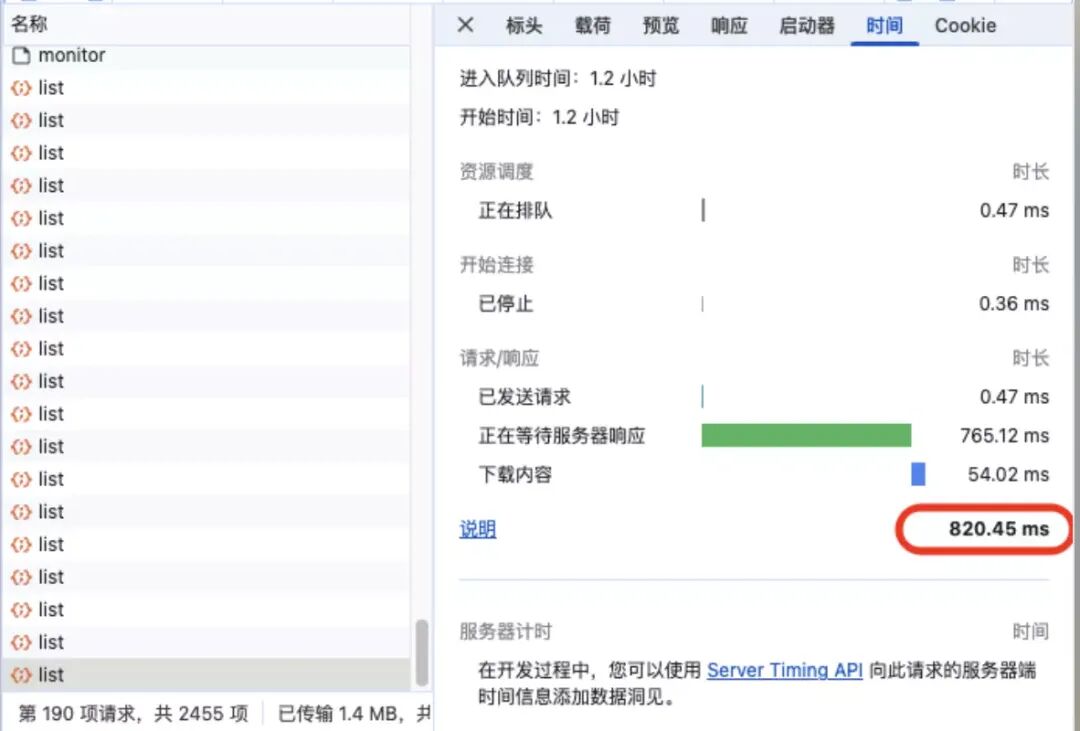
Task: Click the 请求/响应 section heading
Action: pyautogui.click(x=499, y=358)
